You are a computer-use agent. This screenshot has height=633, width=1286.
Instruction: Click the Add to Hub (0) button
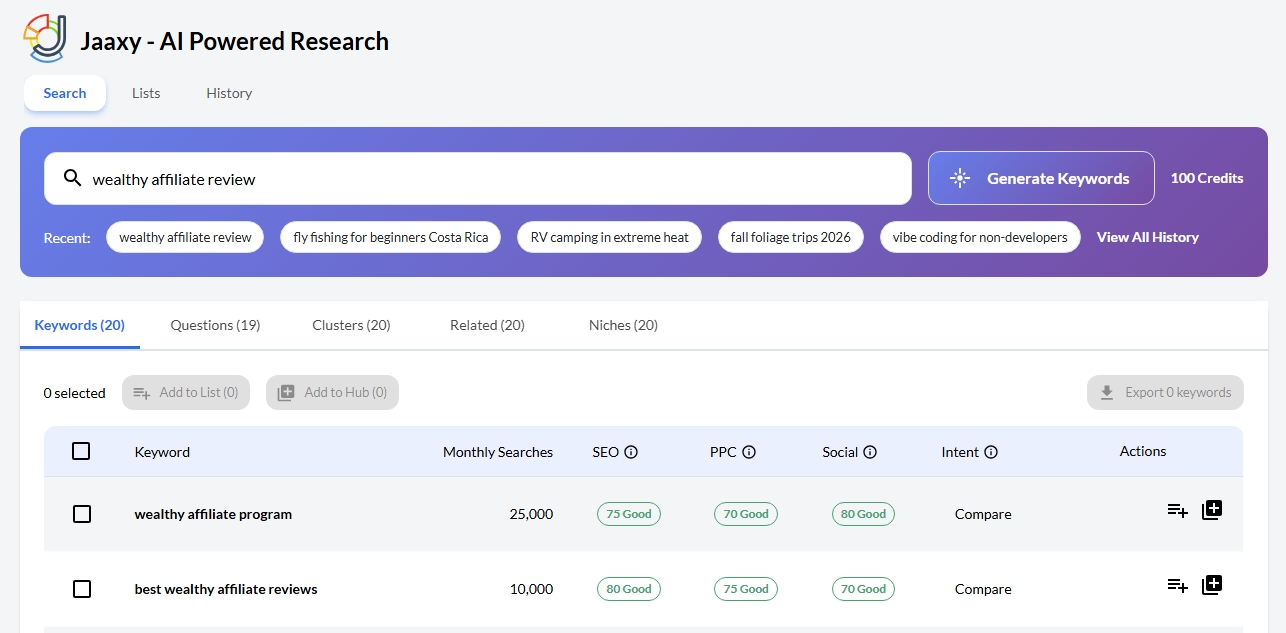(332, 393)
